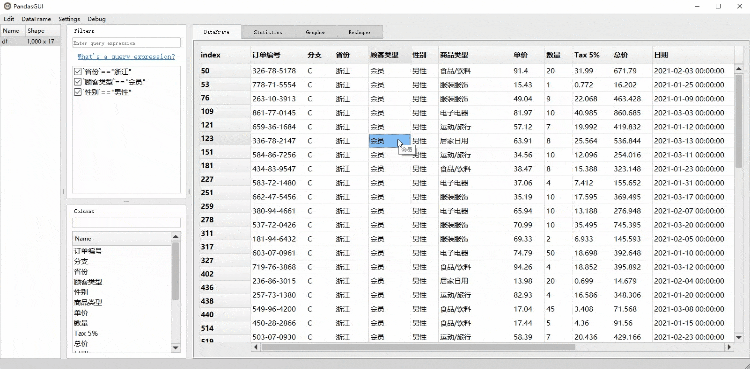
Task: Click the table's vertical scrollbar thumb
Action: 739,121
